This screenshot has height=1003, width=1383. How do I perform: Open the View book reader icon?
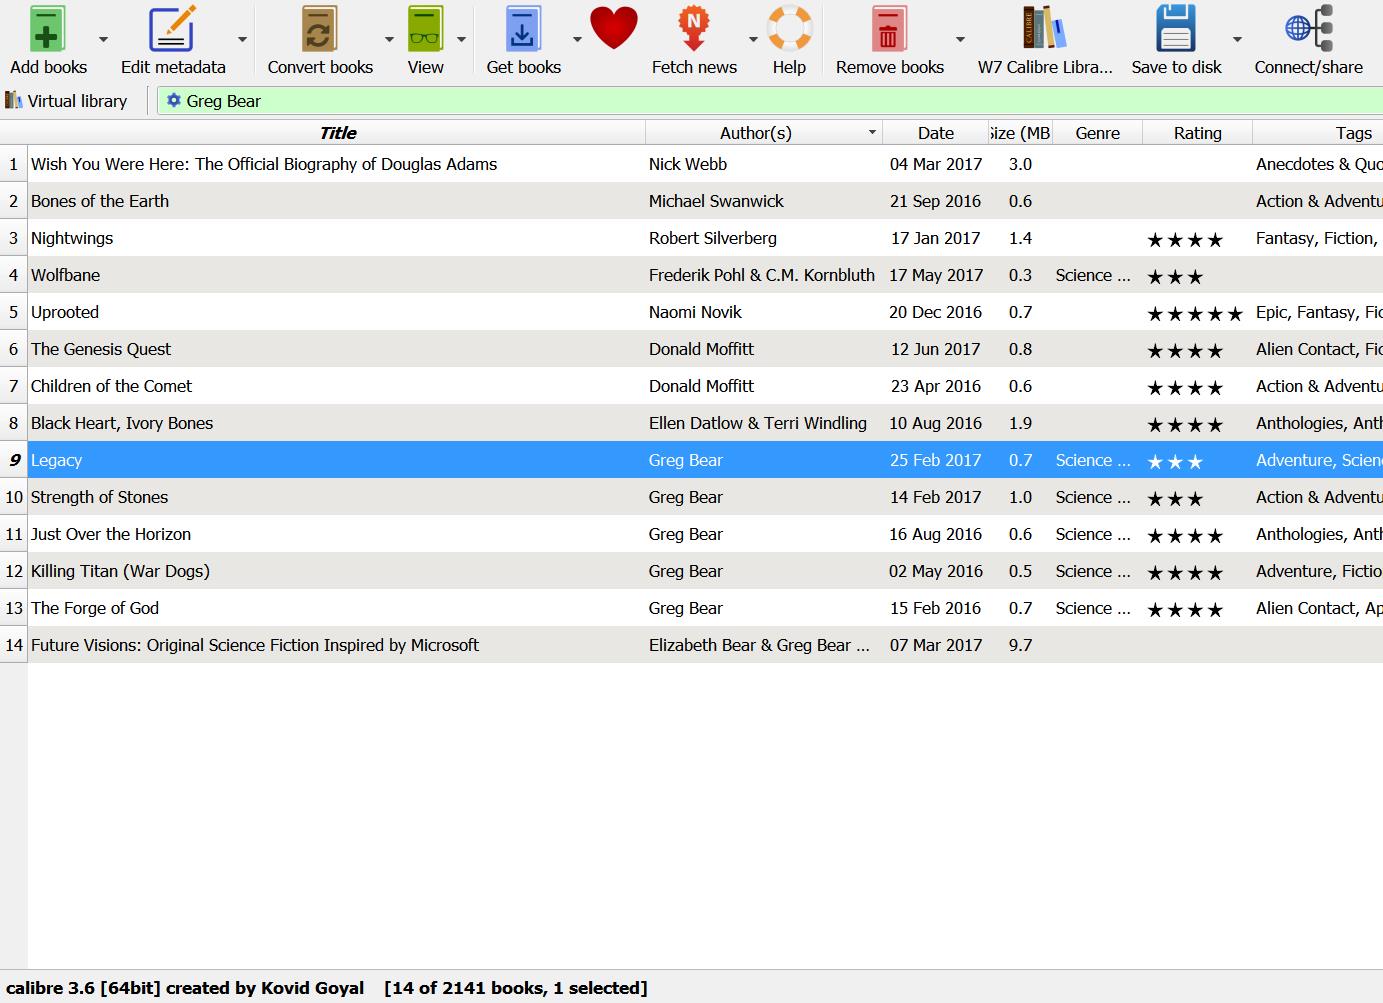click(425, 29)
